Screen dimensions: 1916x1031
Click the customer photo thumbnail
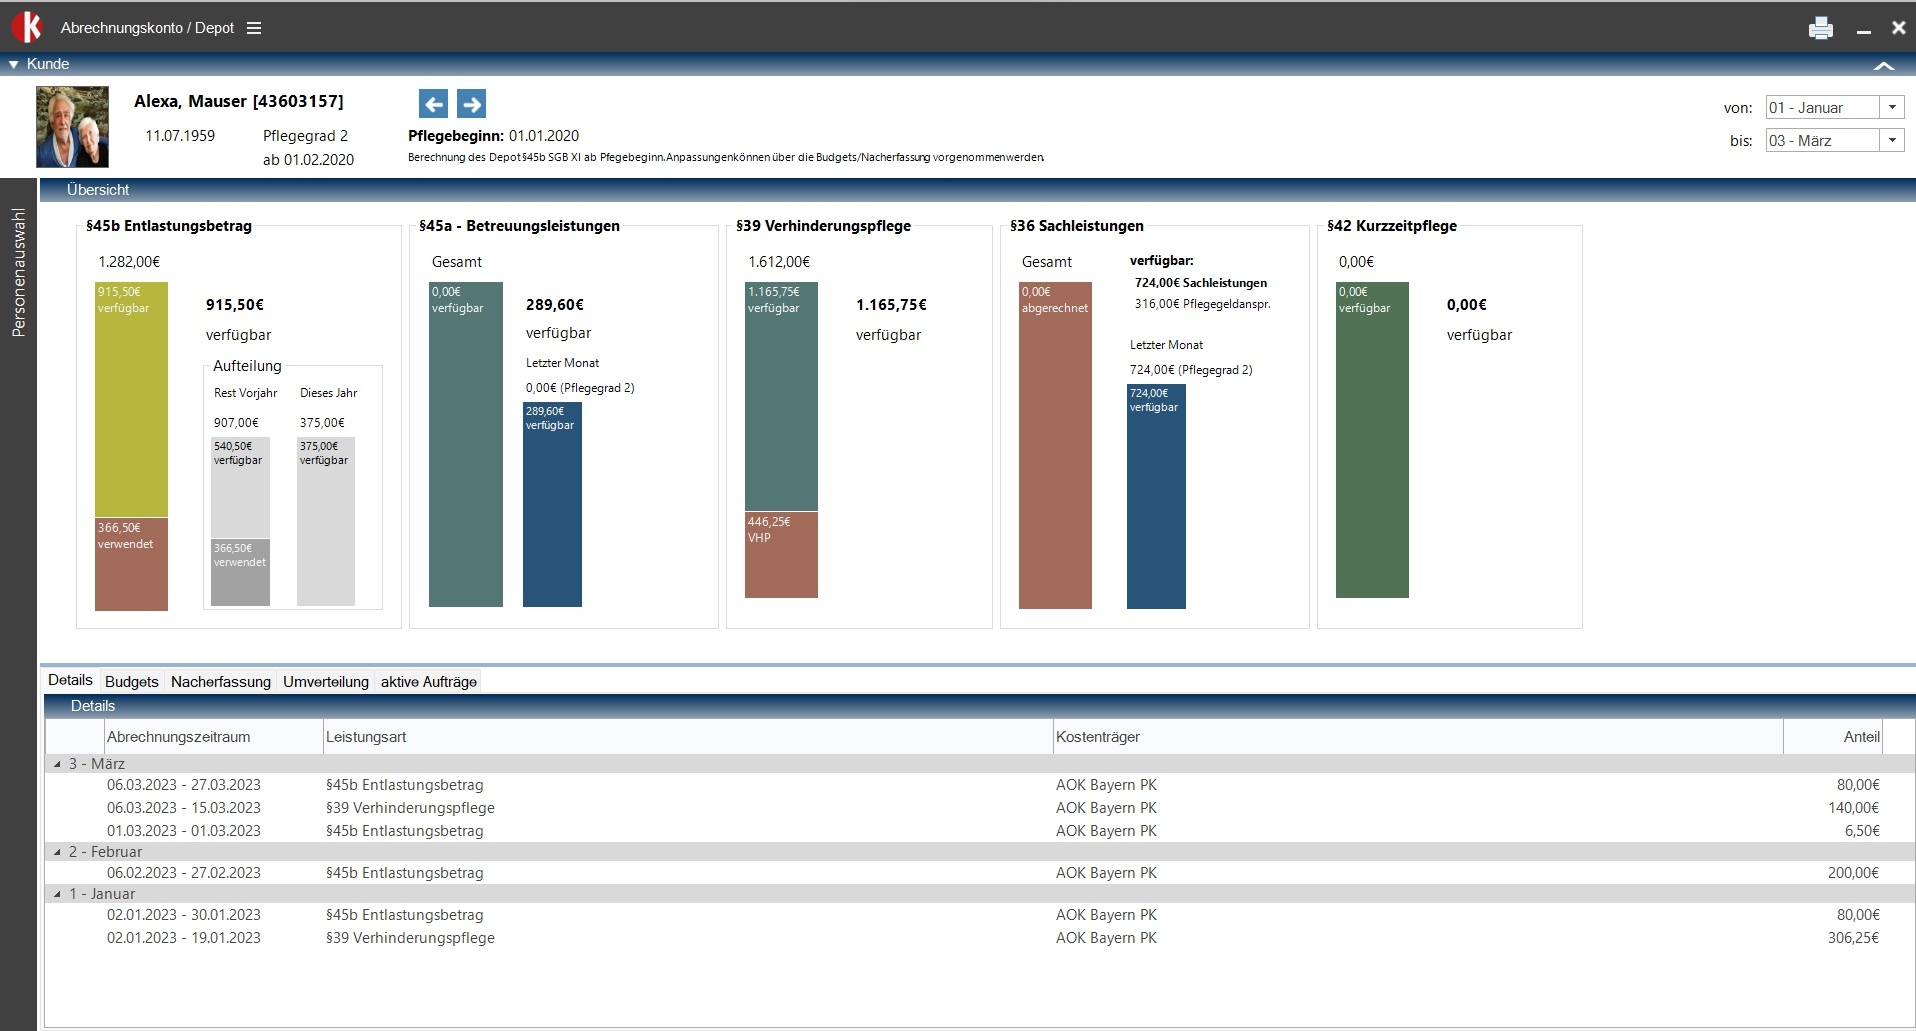tap(72, 126)
